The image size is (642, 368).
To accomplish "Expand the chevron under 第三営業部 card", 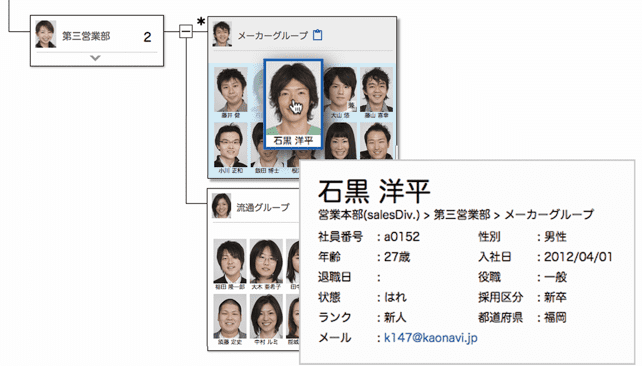I will pyautogui.click(x=95, y=58).
